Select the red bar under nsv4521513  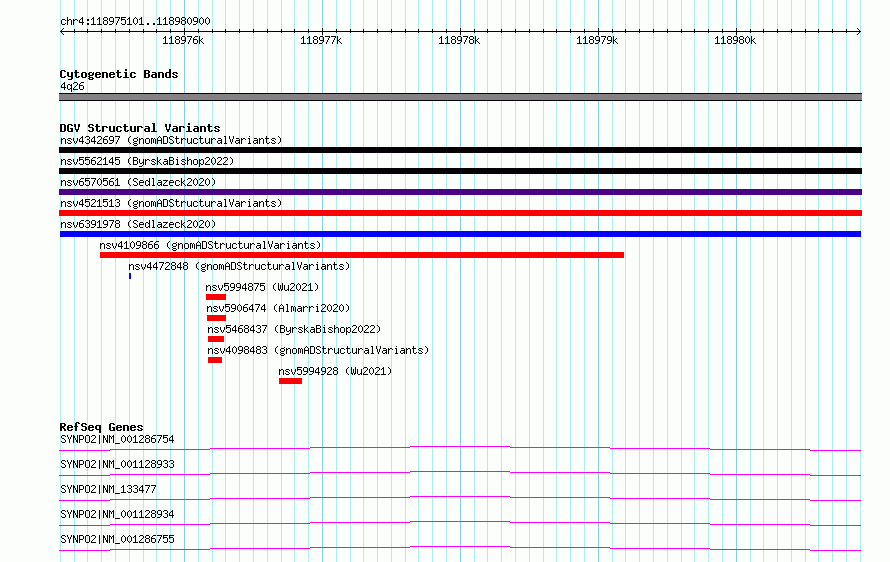point(460,213)
